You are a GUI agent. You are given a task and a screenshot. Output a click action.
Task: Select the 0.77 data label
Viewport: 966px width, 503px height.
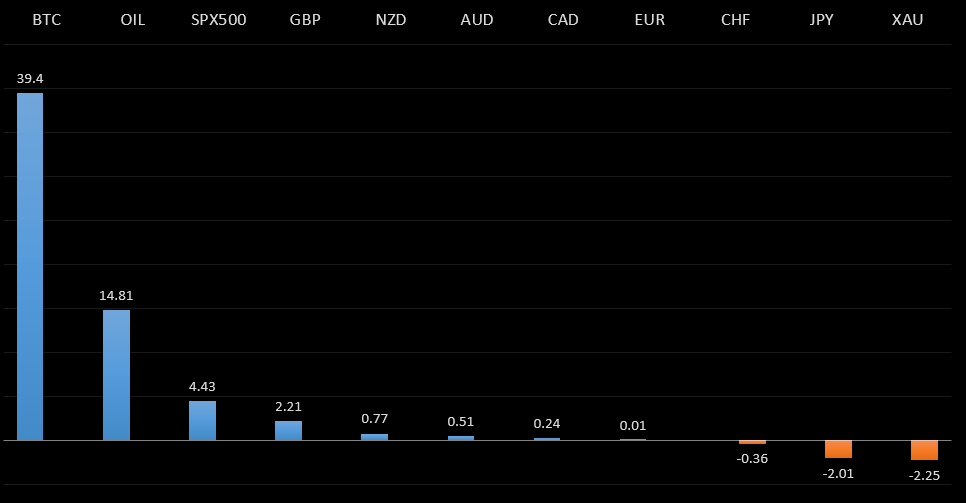374,419
